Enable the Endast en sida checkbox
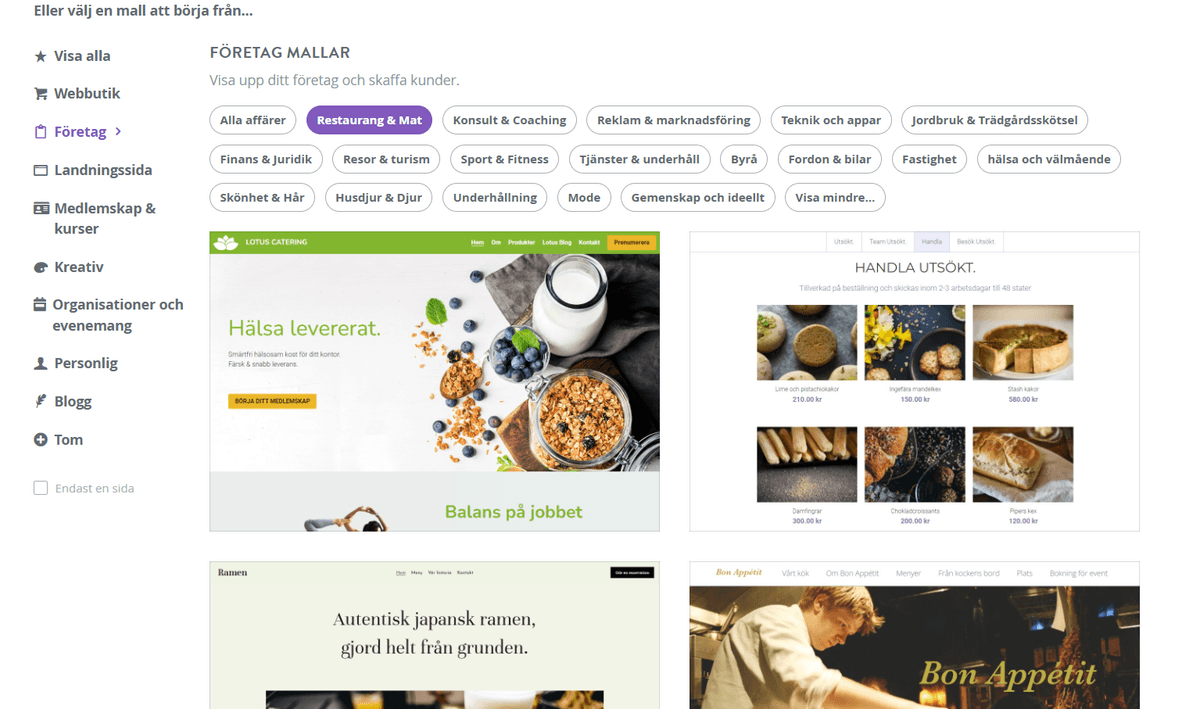This screenshot has height=709, width=1200. pos(41,489)
